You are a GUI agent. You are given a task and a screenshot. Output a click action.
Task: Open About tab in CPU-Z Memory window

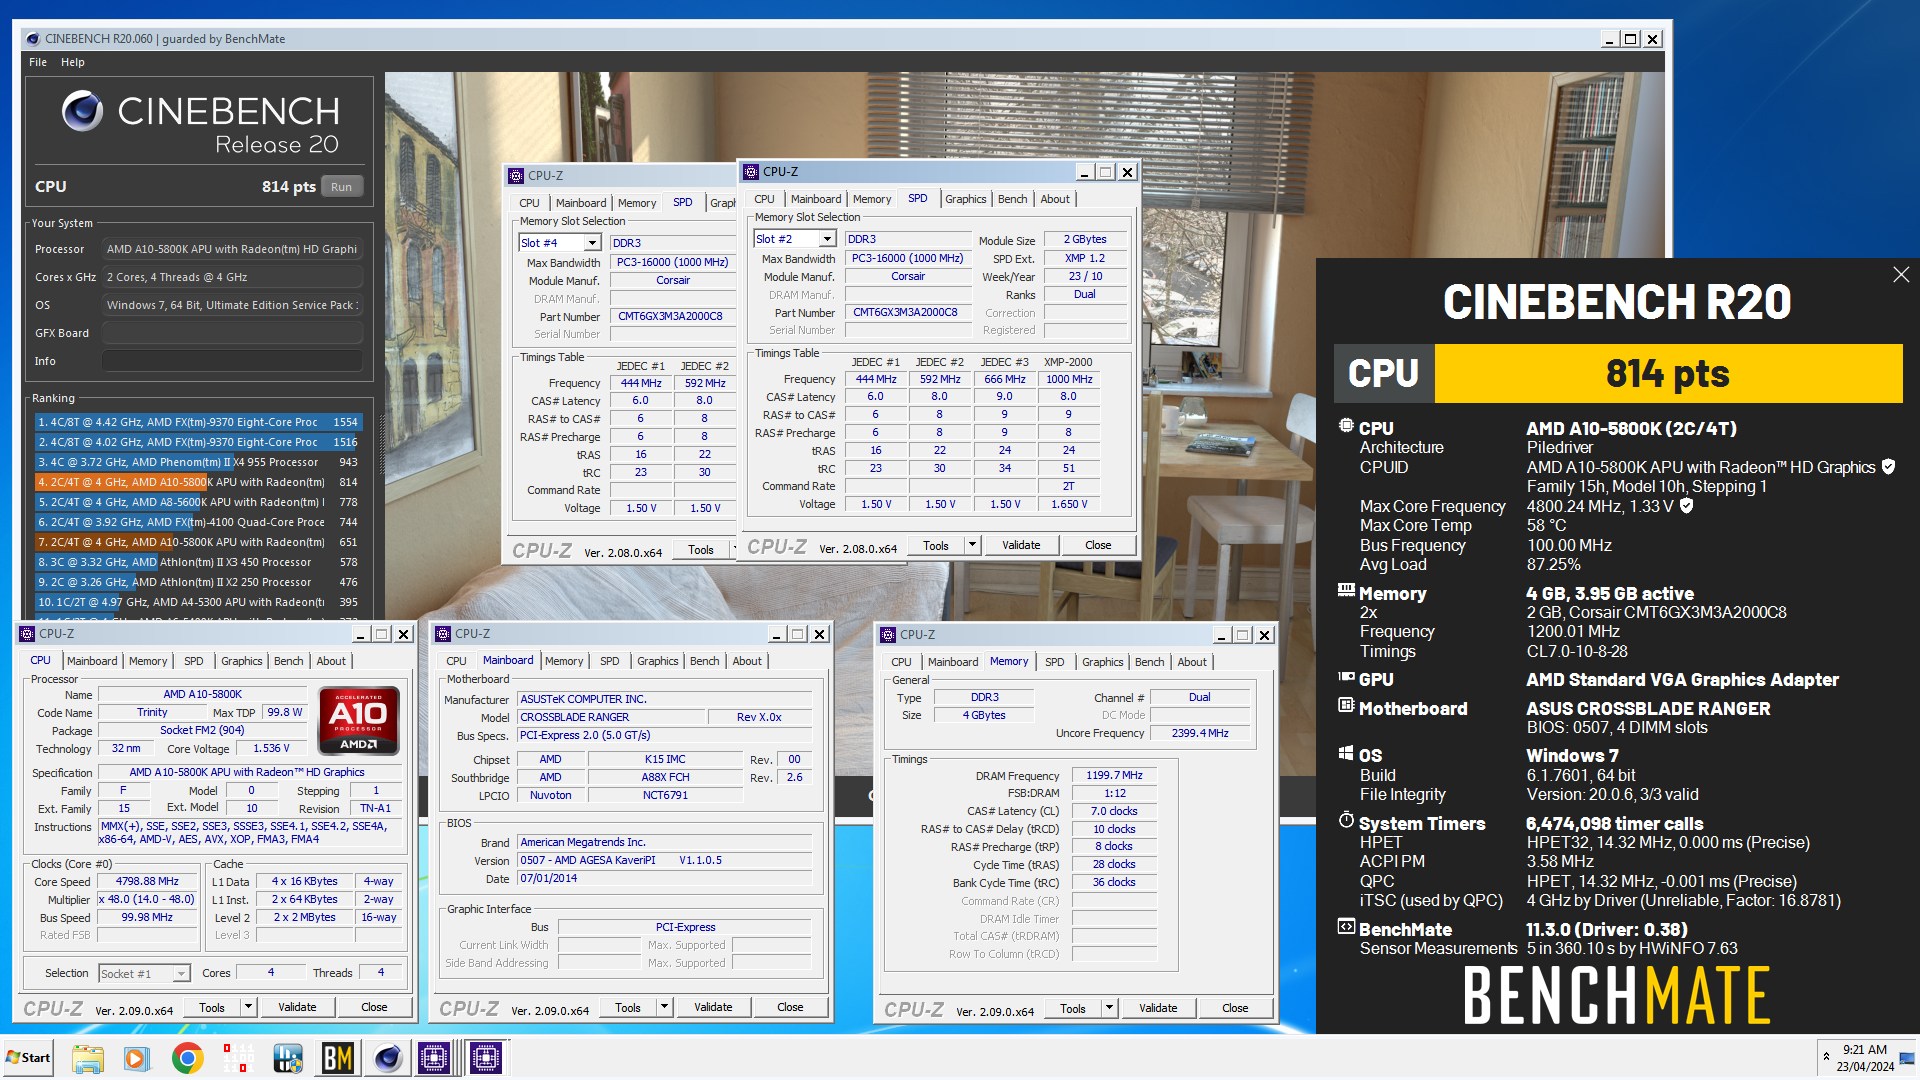(1192, 662)
